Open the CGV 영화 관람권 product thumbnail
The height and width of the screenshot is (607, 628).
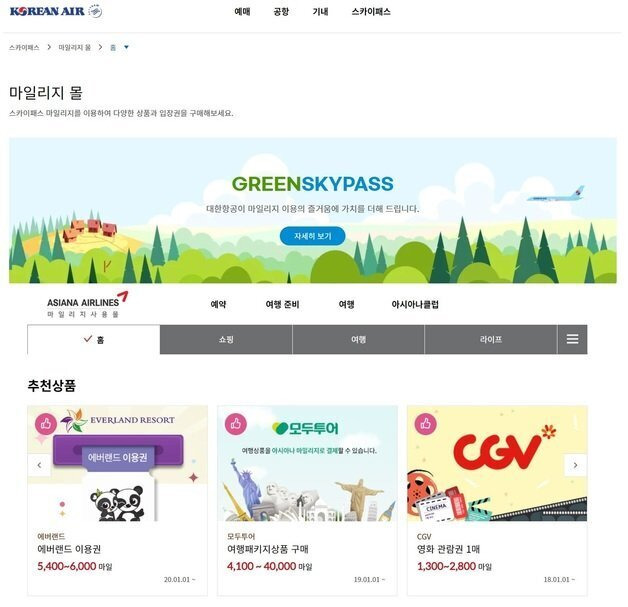click(x=497, y=463)
